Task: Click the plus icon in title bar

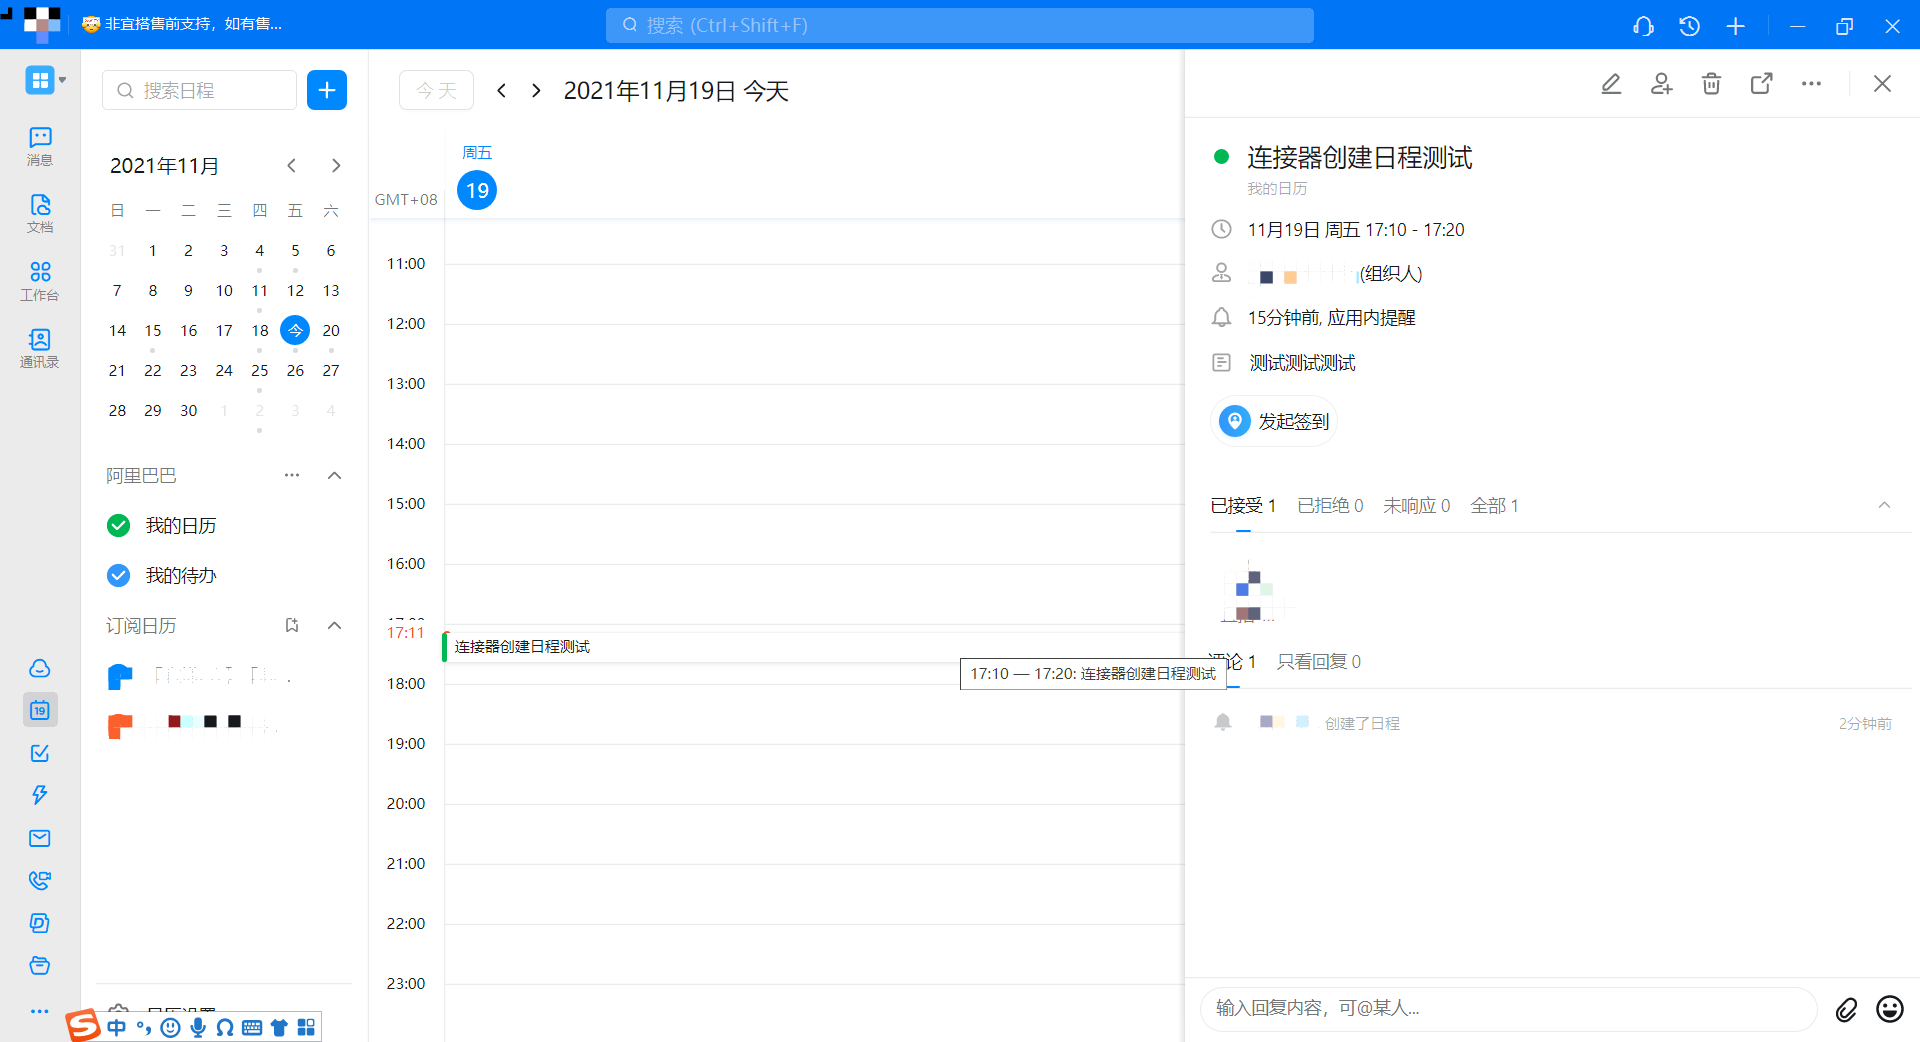Action: click(x=1736, y=26)
